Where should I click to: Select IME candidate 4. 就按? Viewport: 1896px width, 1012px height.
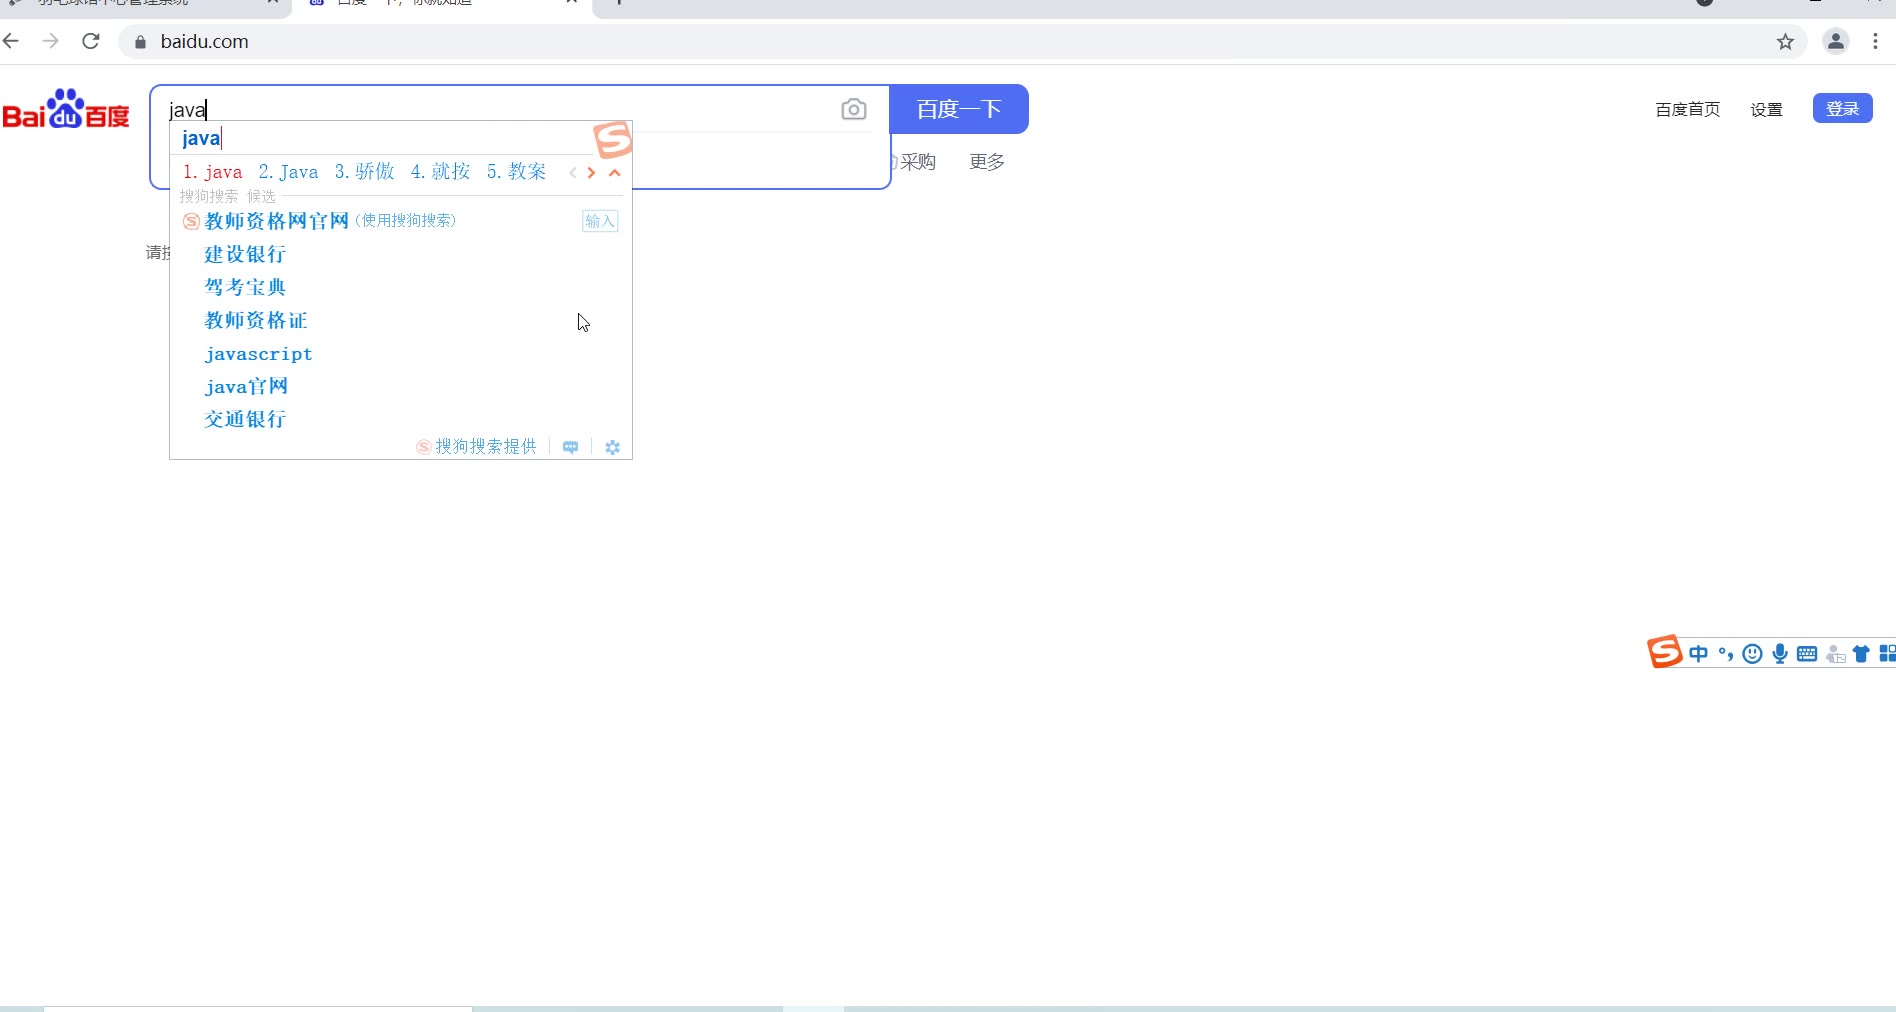(440, 172)
